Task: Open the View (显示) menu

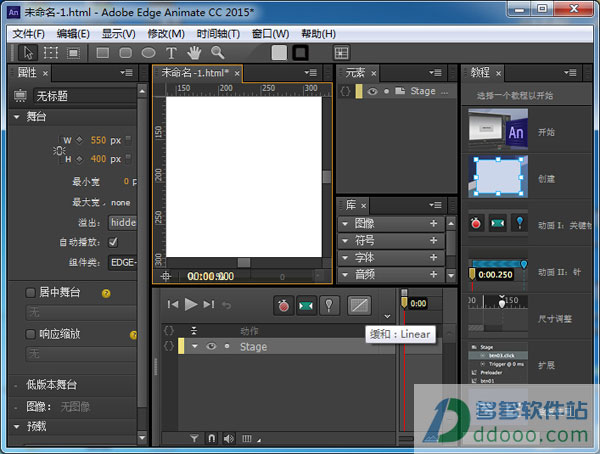Action: (119, 34)
